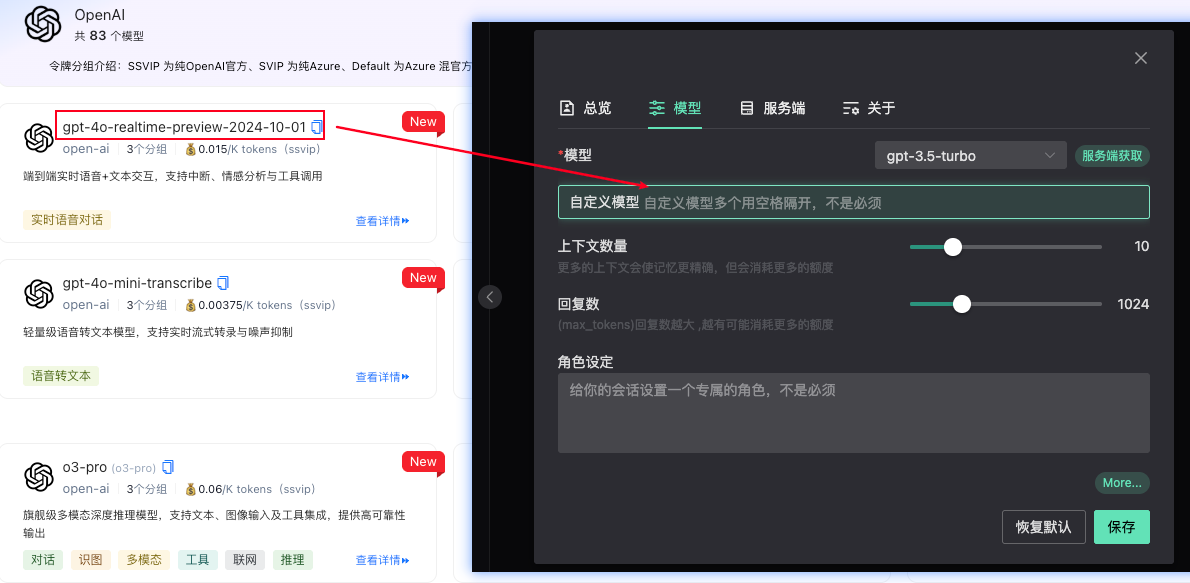Click the OpenAI logo in the header
The height and width of the screenshot is (583, 1190).
(42, 24)
